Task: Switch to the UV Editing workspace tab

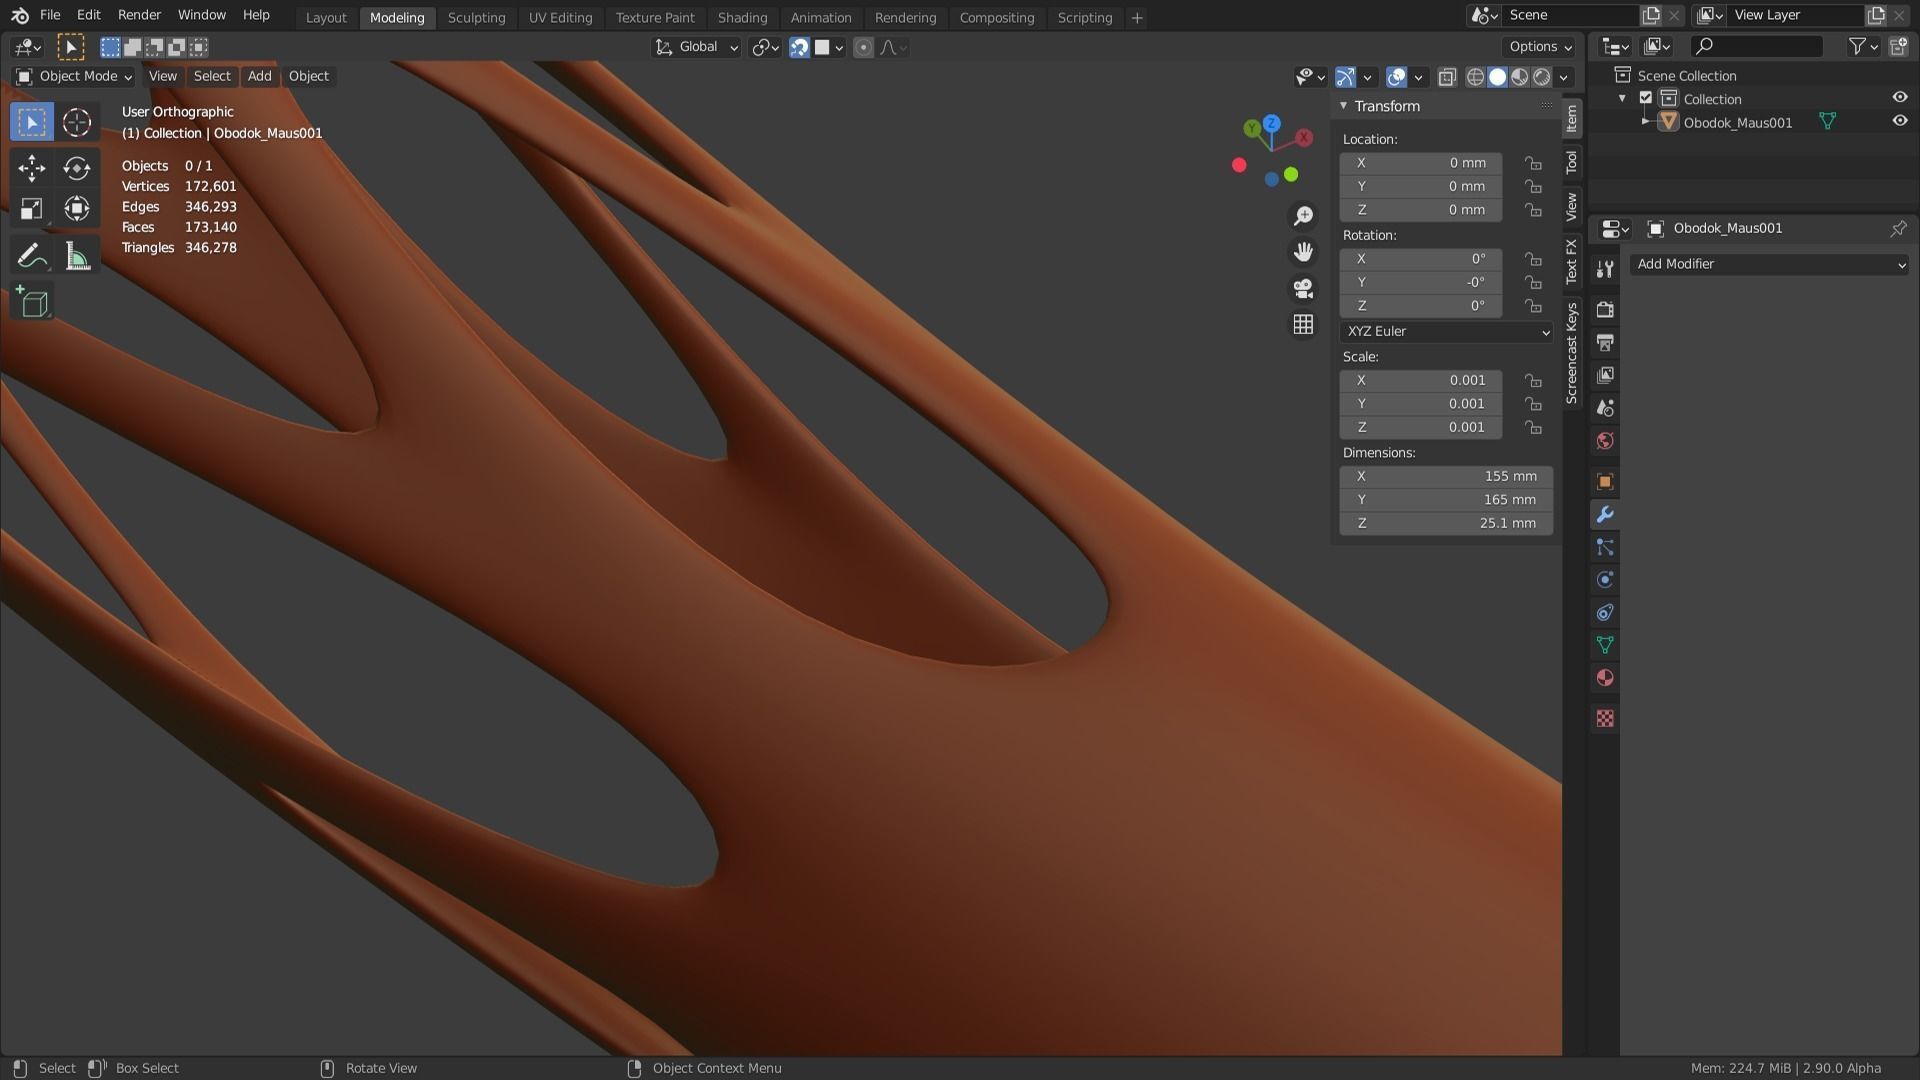Action: pyautogui.click(x=560, y=17)
